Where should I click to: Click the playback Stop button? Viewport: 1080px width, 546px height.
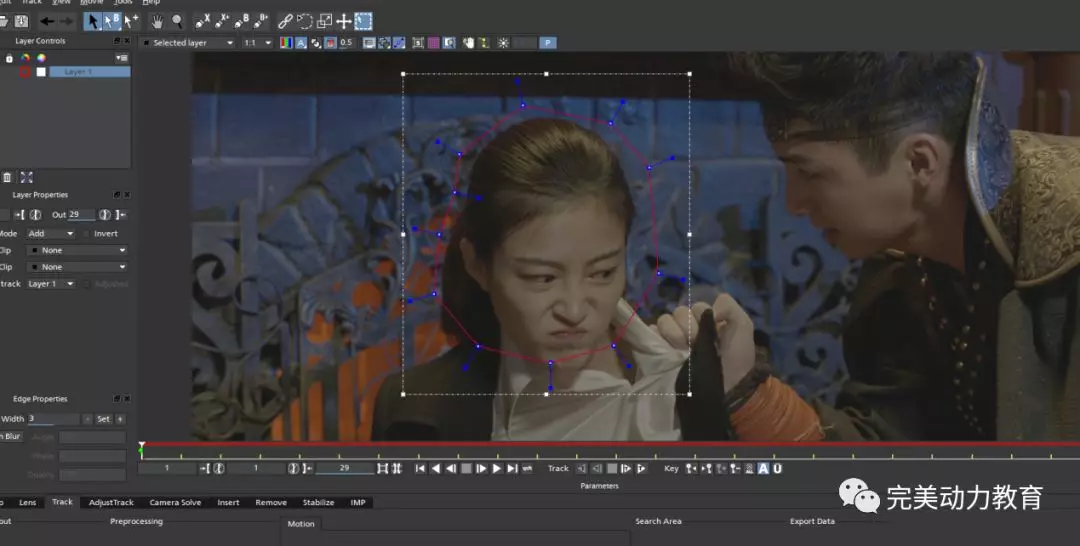click(x=466, y=469)
